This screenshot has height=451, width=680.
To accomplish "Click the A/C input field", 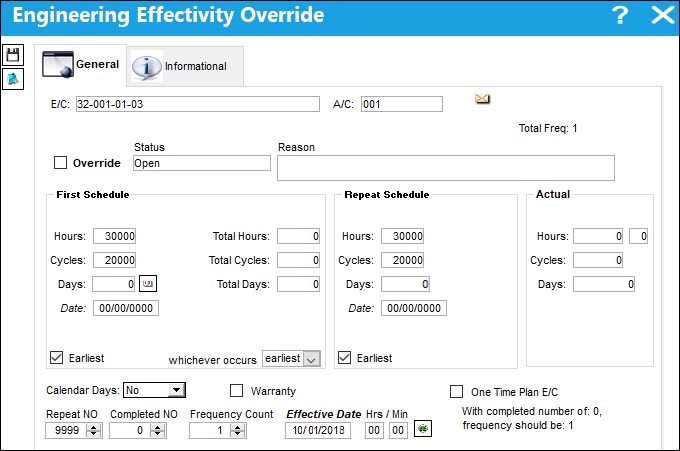I will (x=402, y=104).
